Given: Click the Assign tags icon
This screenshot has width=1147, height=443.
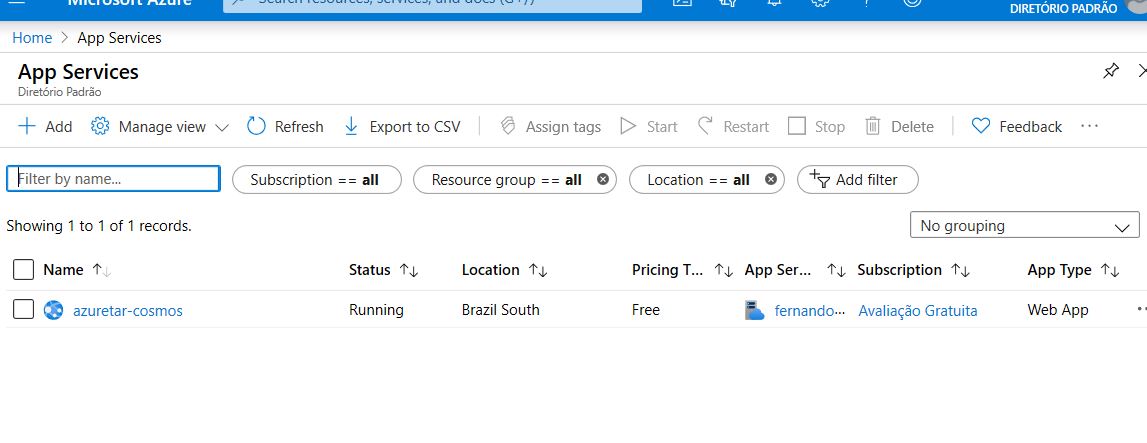Looking at the screenshot, I should (508, 126).
